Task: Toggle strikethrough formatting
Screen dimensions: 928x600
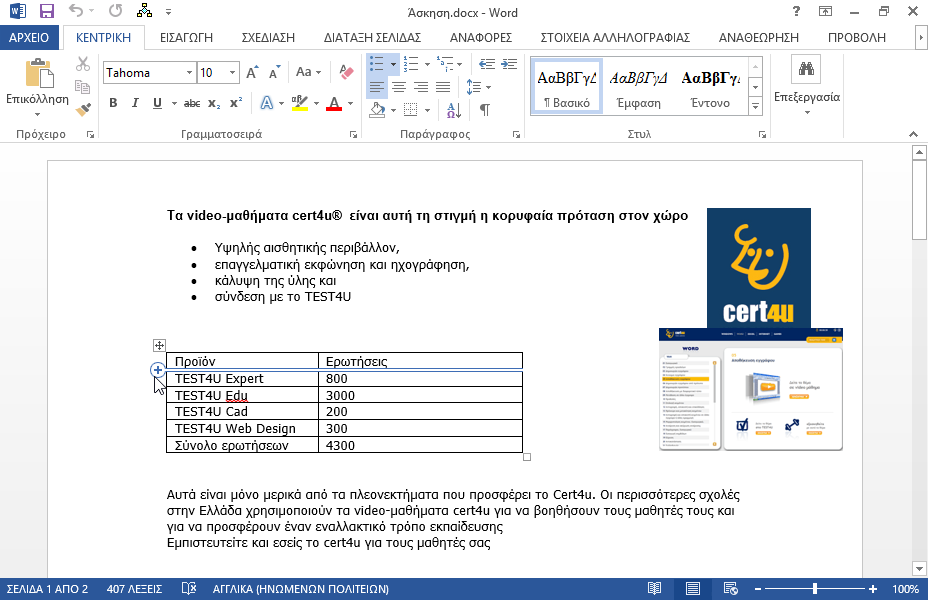Action: 192,103
